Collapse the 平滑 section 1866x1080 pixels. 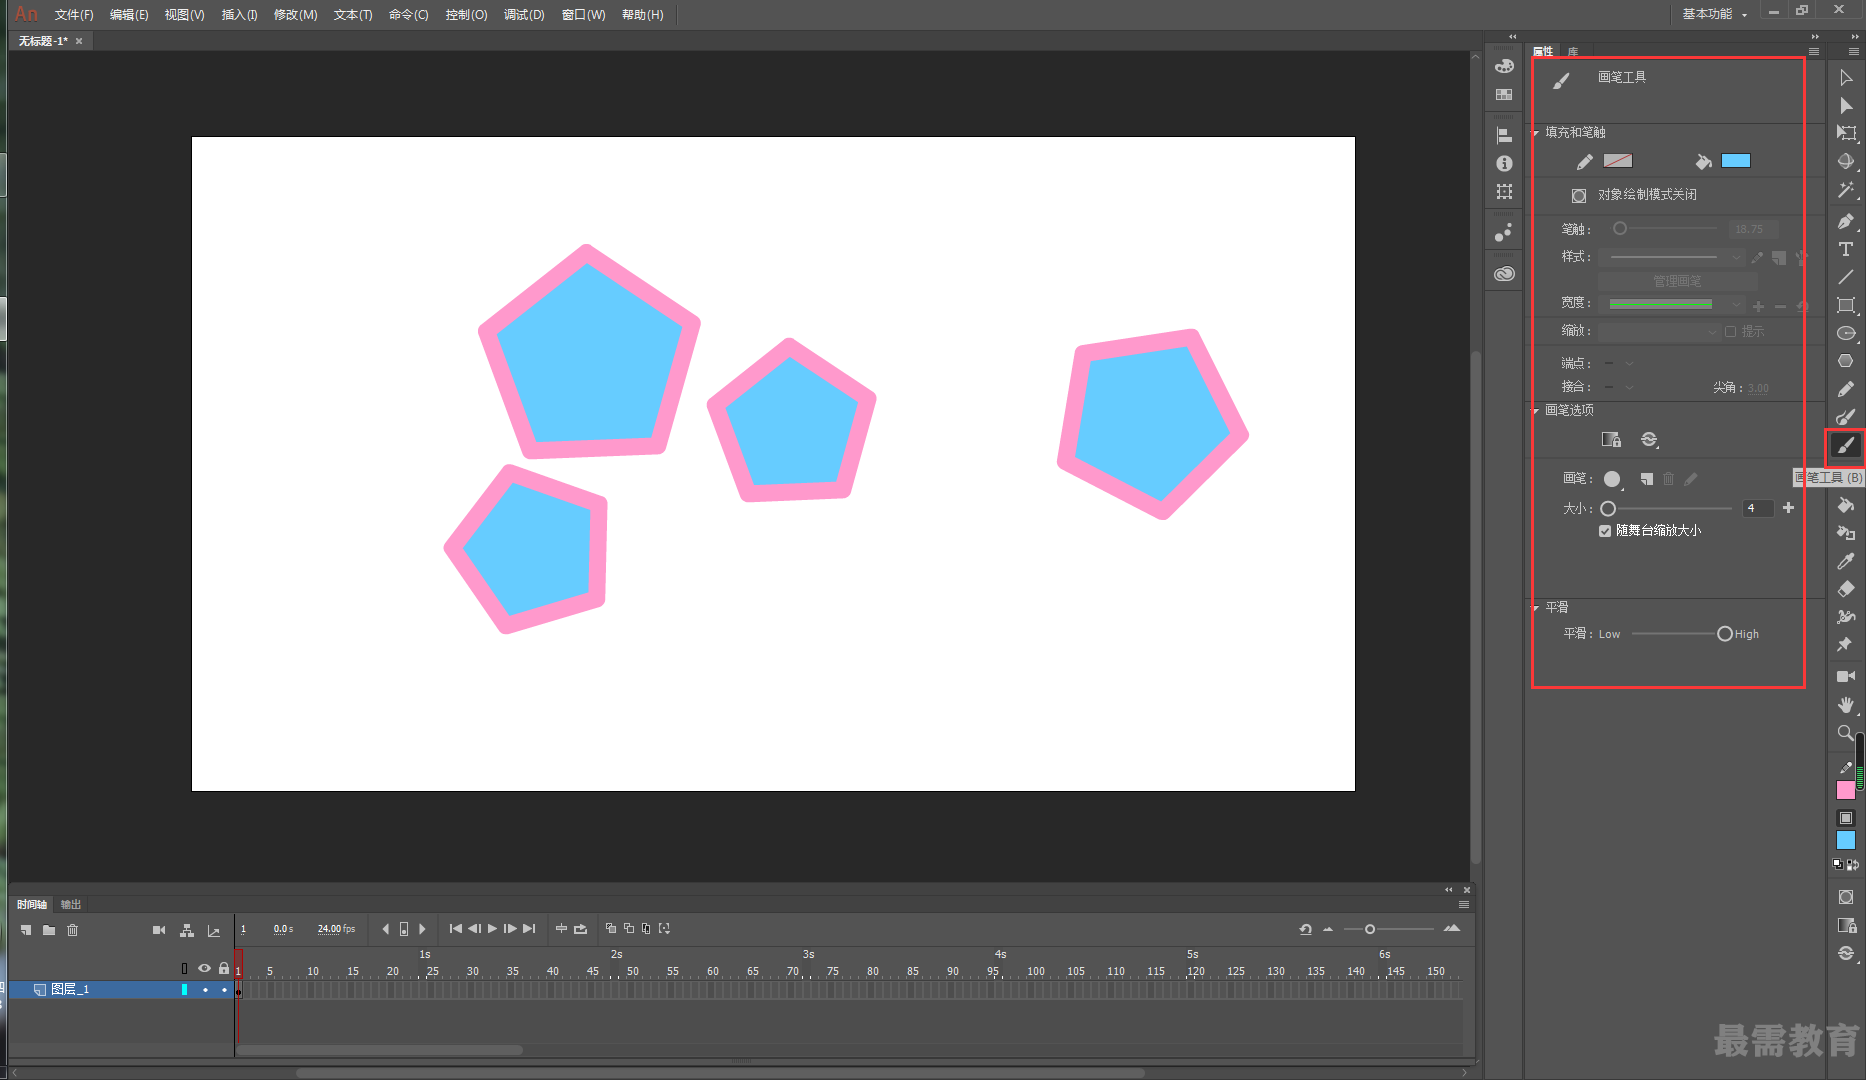click(1536, 608)
